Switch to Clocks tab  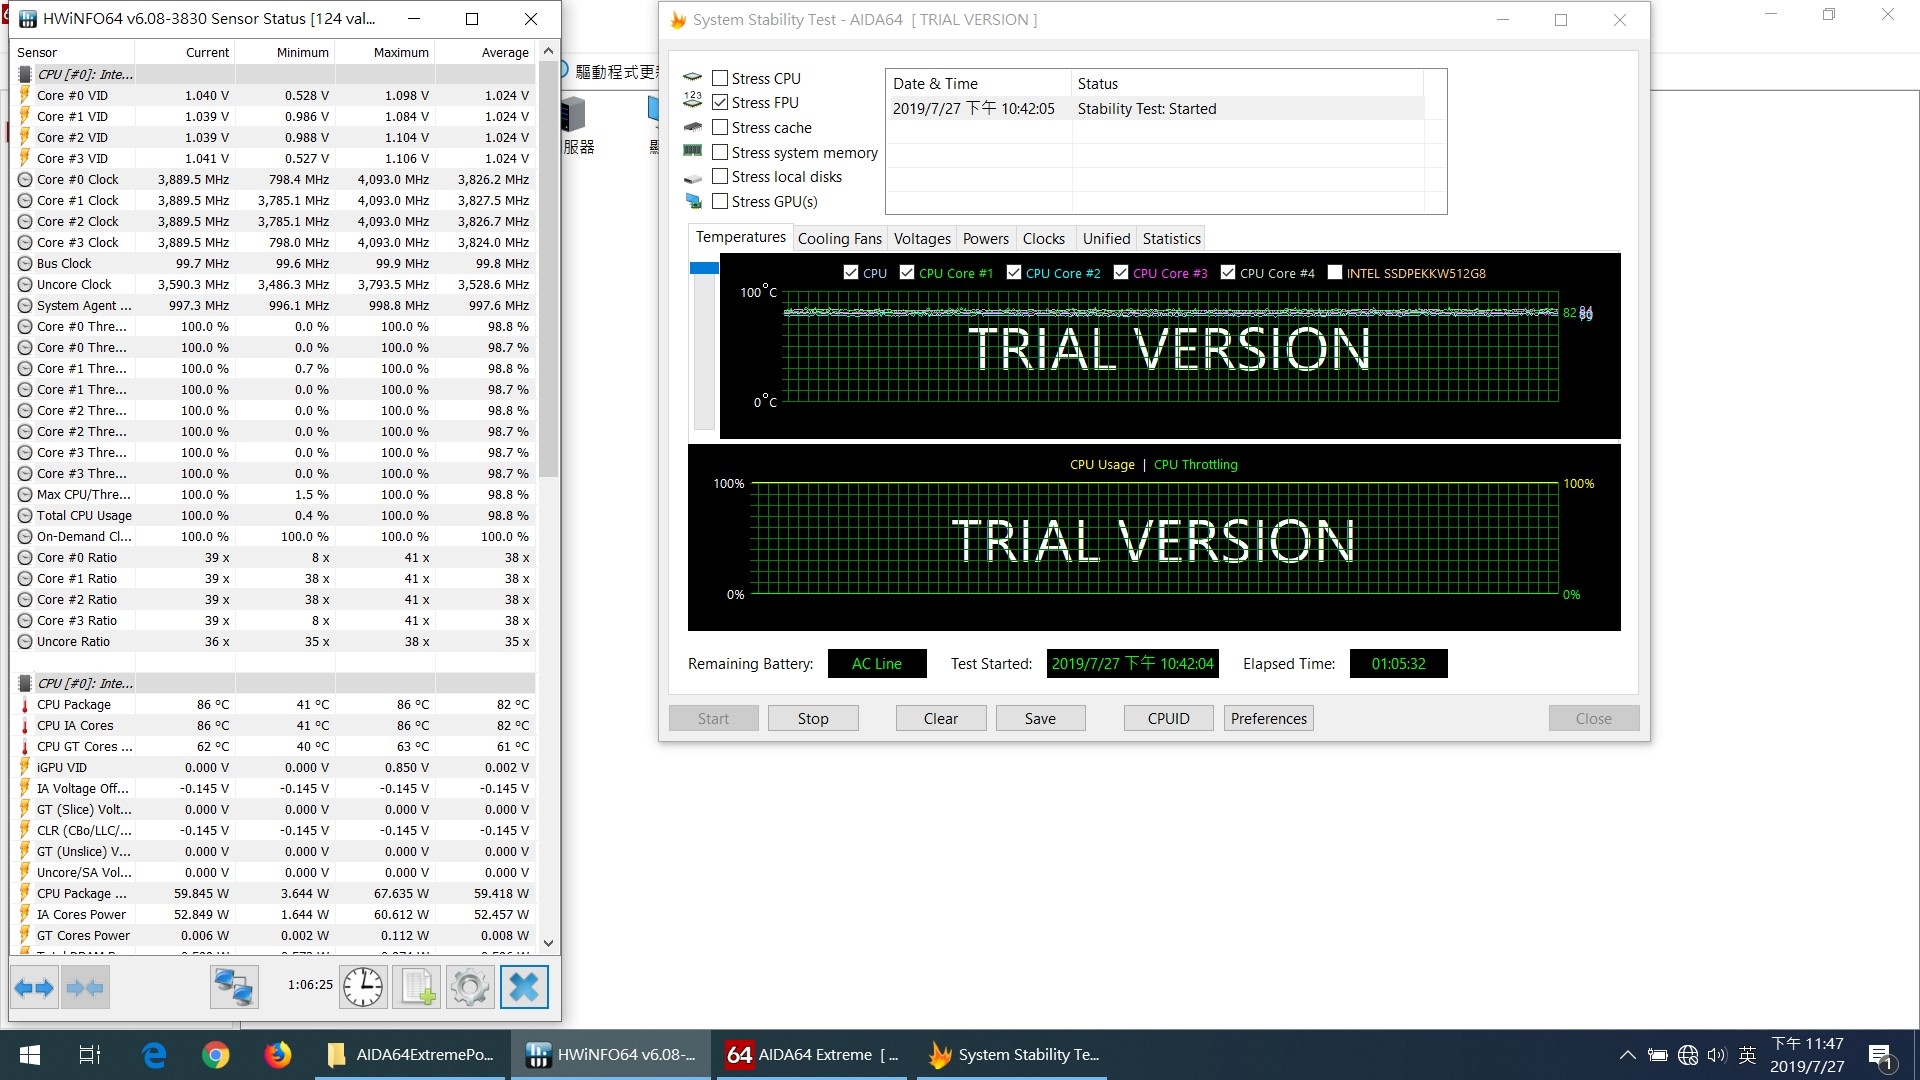[x=1044, y=239]
